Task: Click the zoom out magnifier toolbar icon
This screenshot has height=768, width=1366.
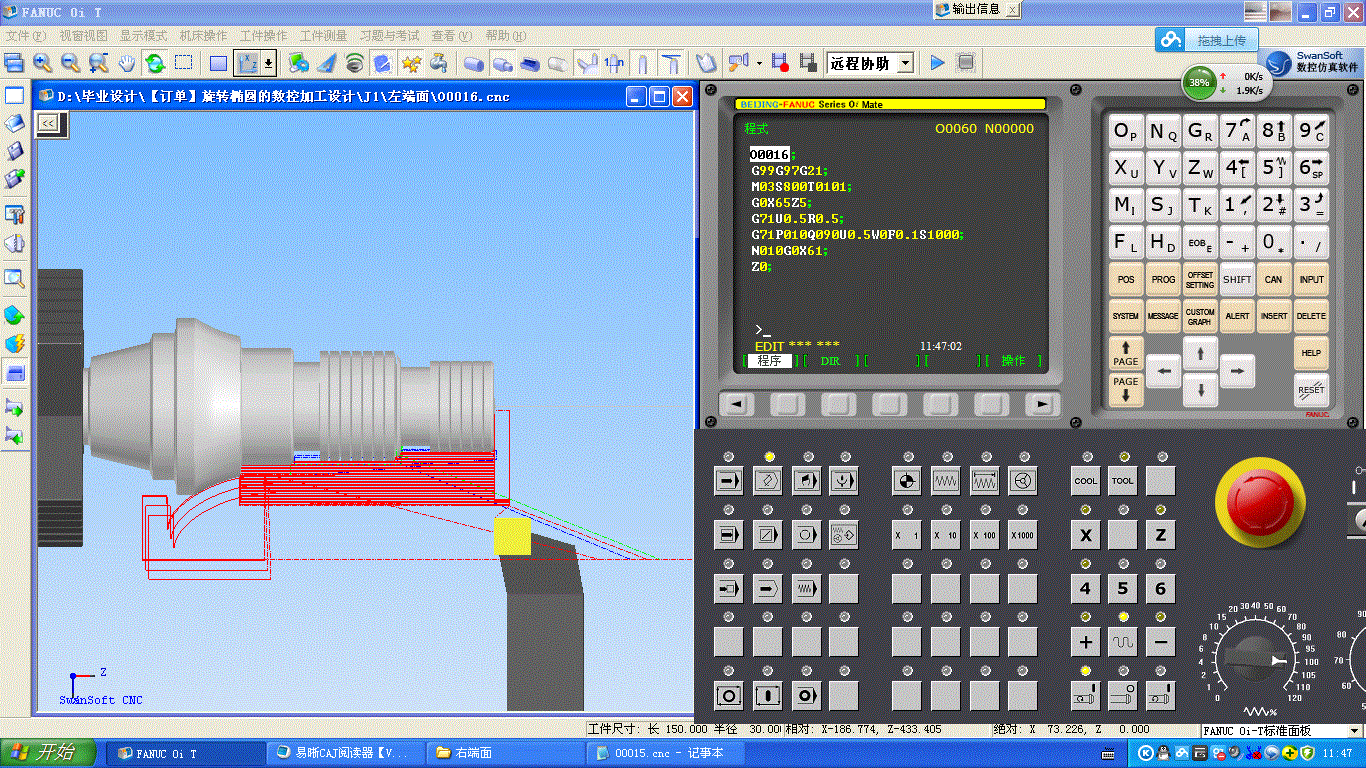Action: point(71,63)
